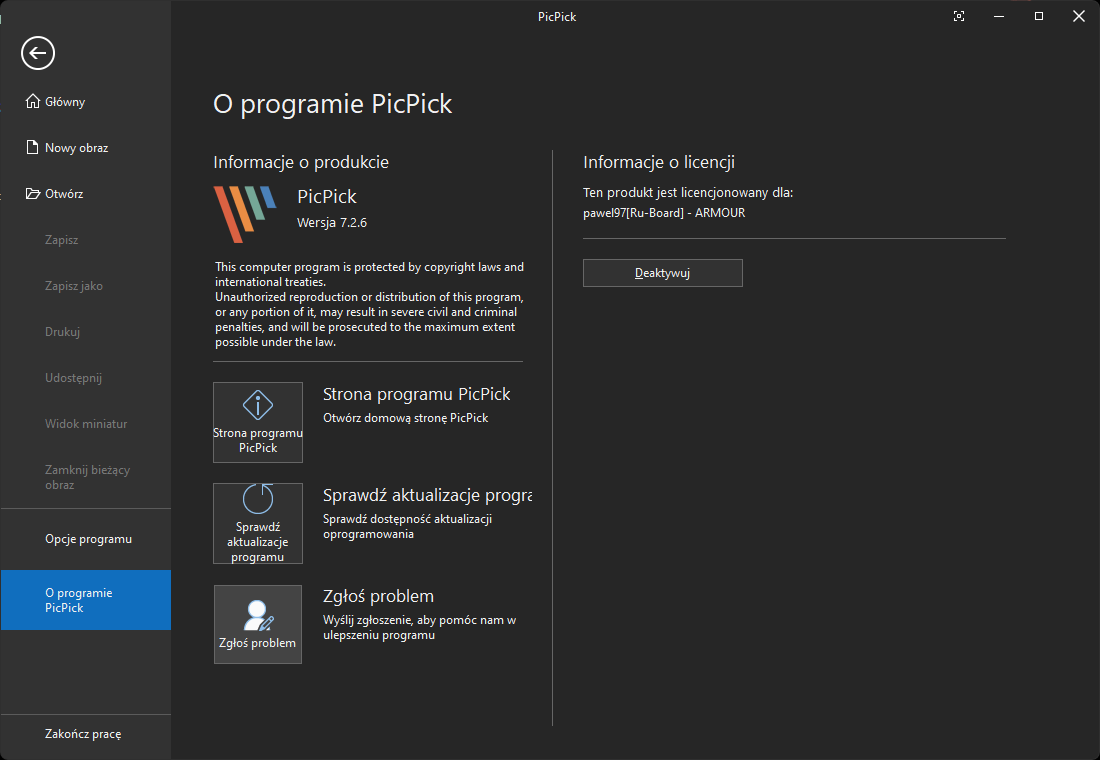Click the open folder icon beside Otwórz
1100x760 pixels.
coord(32,194)
